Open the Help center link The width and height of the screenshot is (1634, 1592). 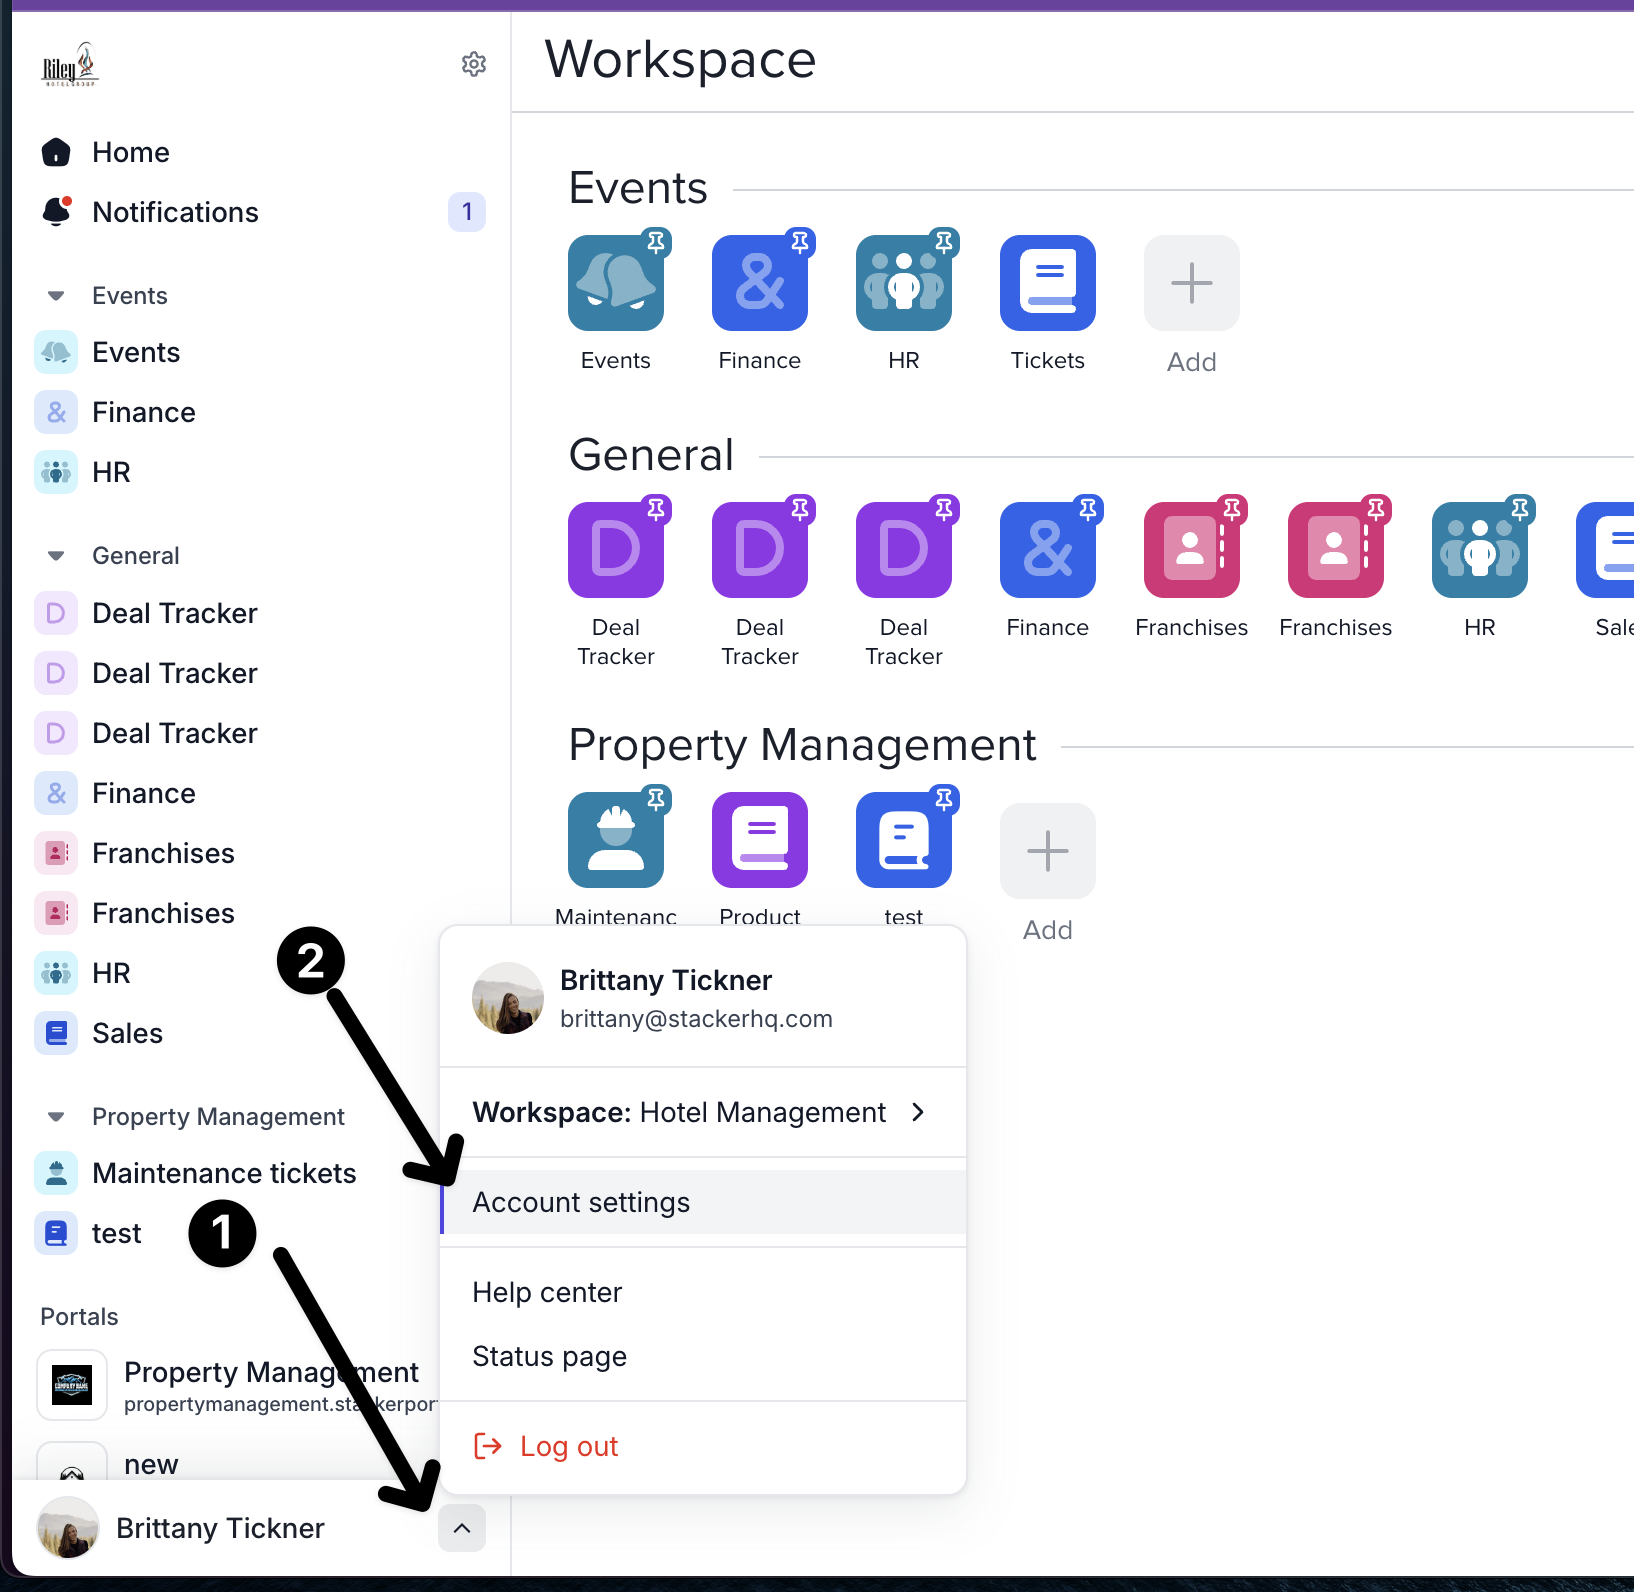547,1292
